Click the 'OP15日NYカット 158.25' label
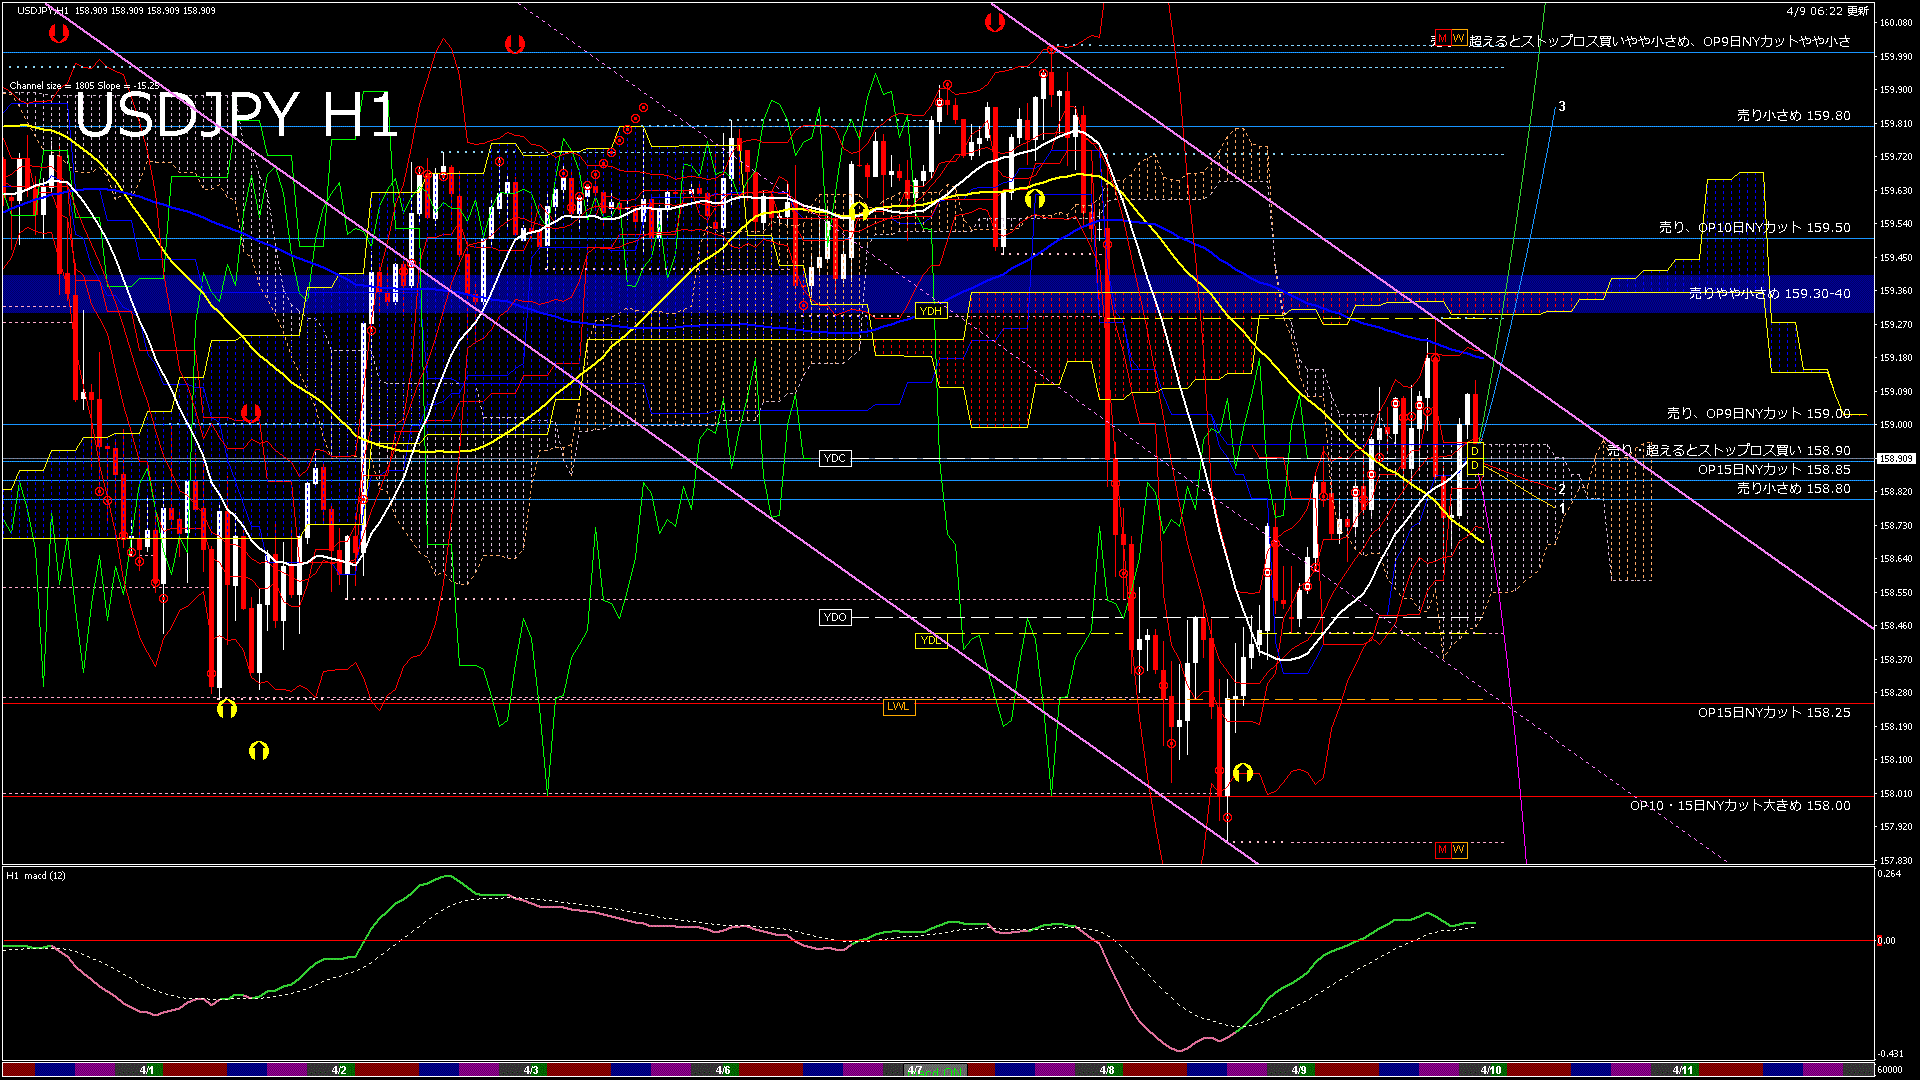Image resolution: width=1920 pixels, height=1080 pixels. click(1773, 713)
